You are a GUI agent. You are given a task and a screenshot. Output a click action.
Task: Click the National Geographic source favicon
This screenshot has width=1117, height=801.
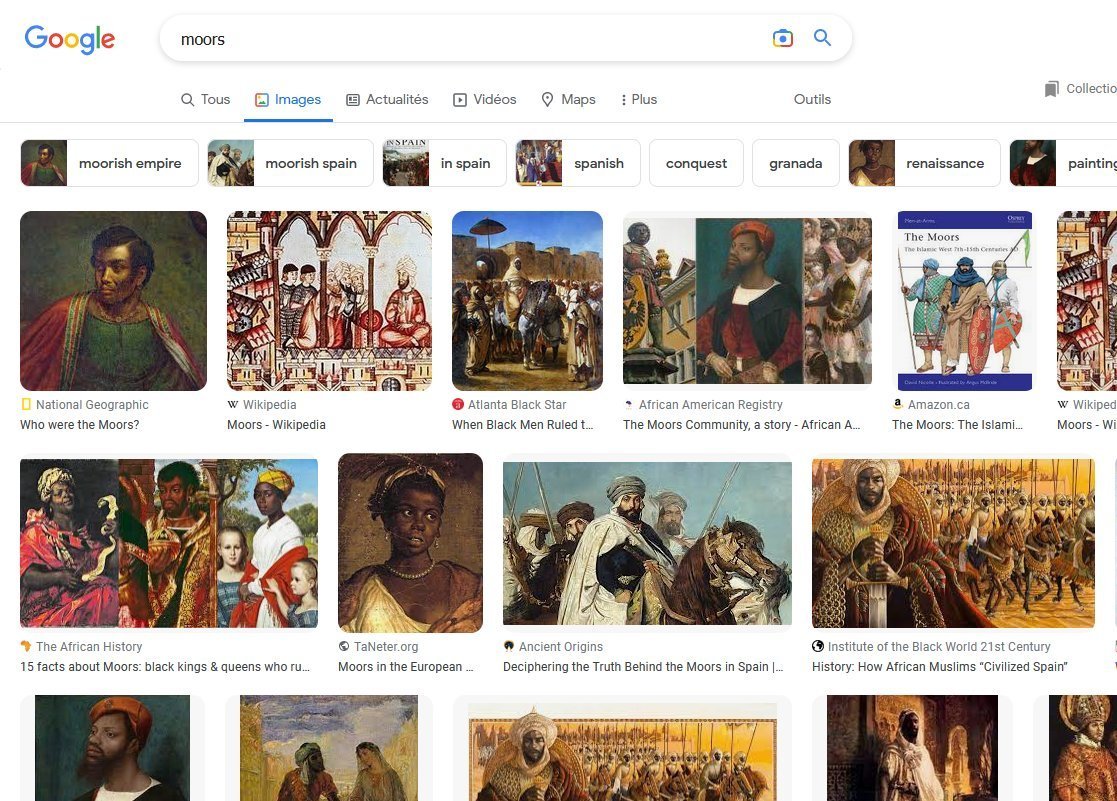(26, 404)
